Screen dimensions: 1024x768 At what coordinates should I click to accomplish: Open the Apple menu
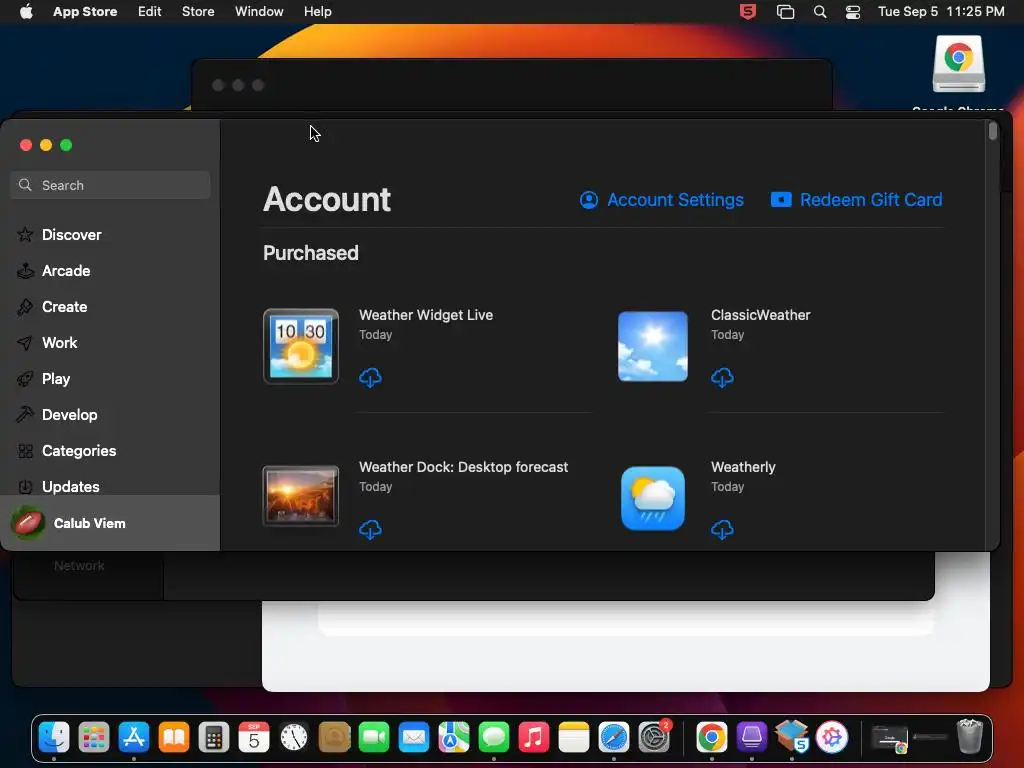[26, 11]
